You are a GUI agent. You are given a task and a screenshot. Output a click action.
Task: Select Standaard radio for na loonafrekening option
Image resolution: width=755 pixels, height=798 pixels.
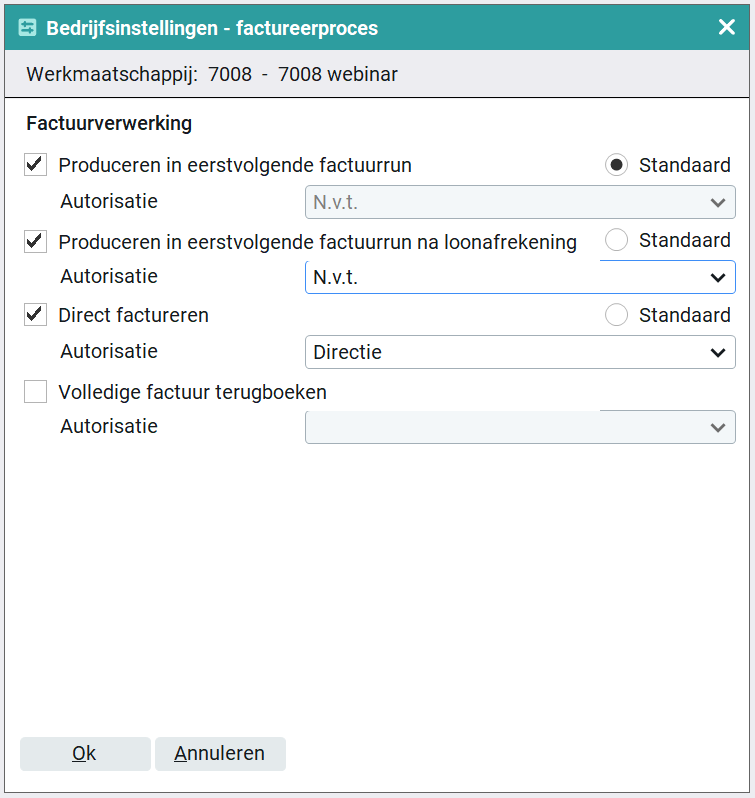pos(616,240)
